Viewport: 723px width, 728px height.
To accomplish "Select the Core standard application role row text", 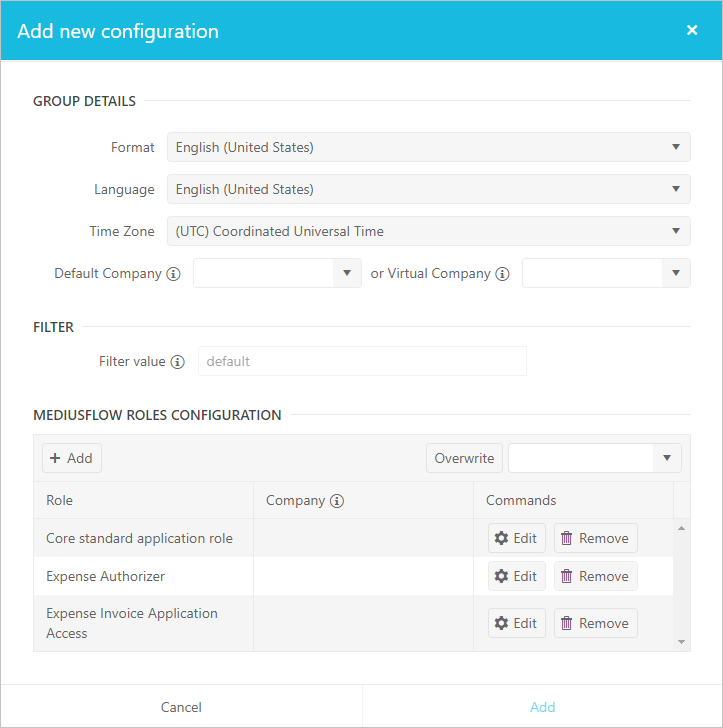I will tap(139, 538).
